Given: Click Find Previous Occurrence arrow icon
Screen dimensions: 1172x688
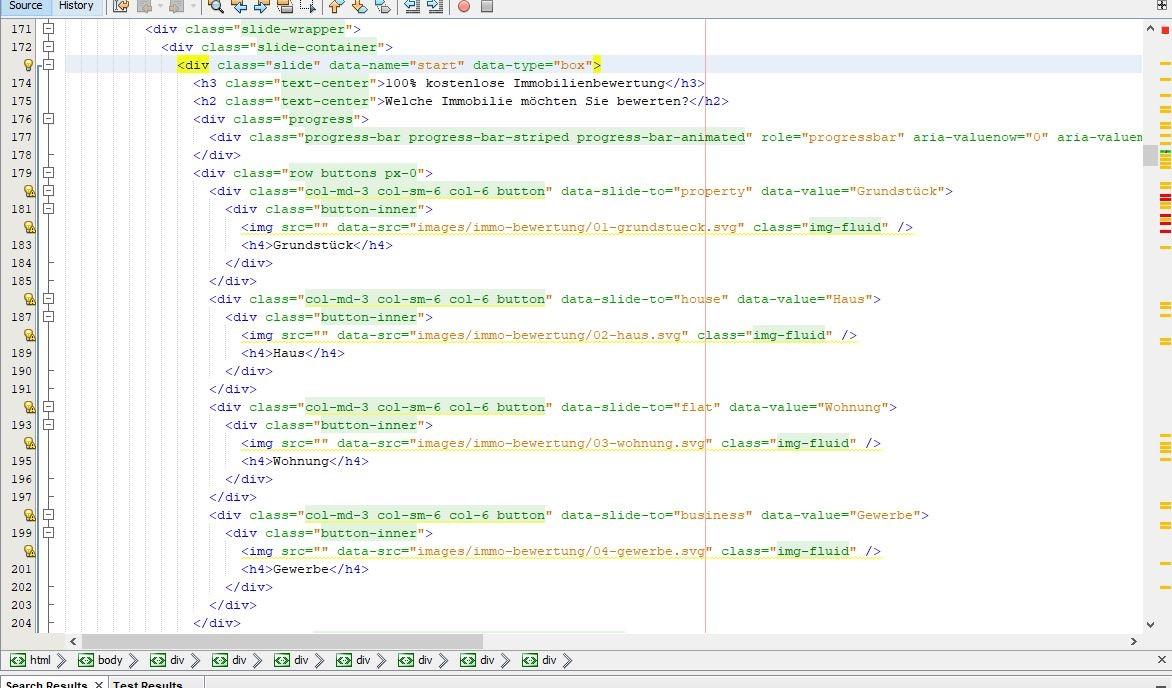Looking at the screenshot, I should 239,7.
